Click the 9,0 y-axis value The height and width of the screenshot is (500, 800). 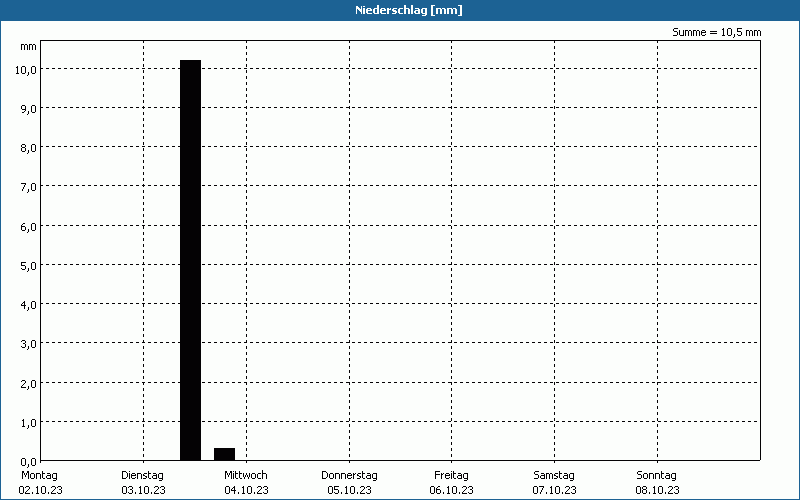pyautogui.click(x=29, y=109)
